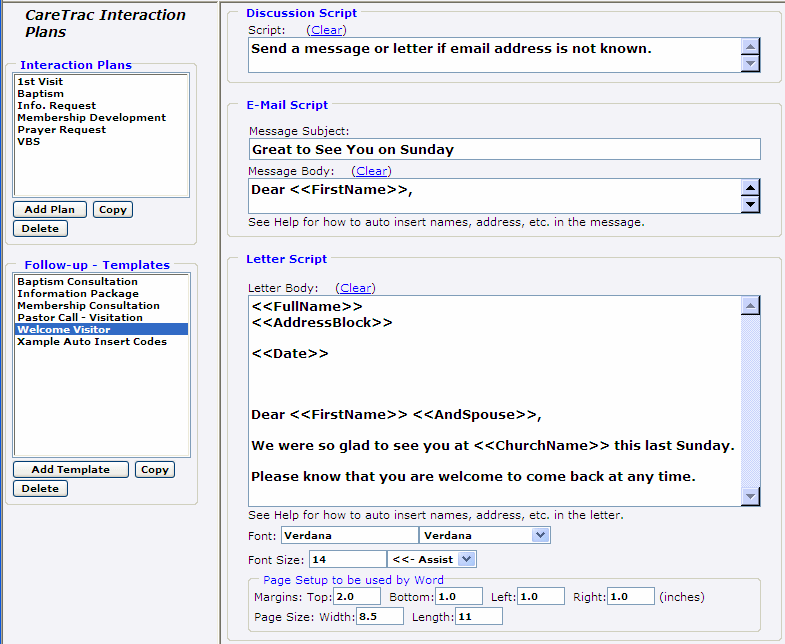Clear the Letter Body text
785x644 pixels.
click(x=356, y=288)
